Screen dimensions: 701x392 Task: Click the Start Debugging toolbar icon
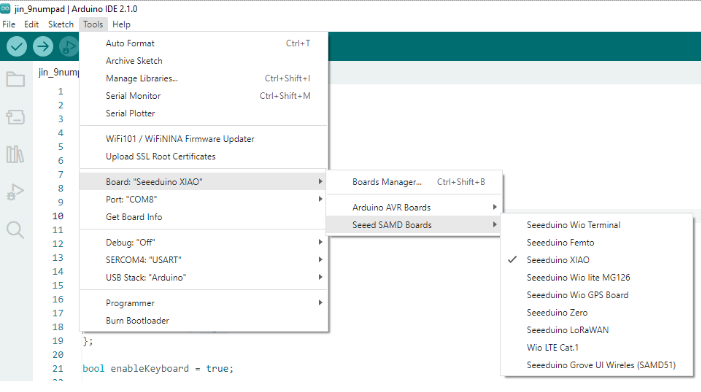69,46
